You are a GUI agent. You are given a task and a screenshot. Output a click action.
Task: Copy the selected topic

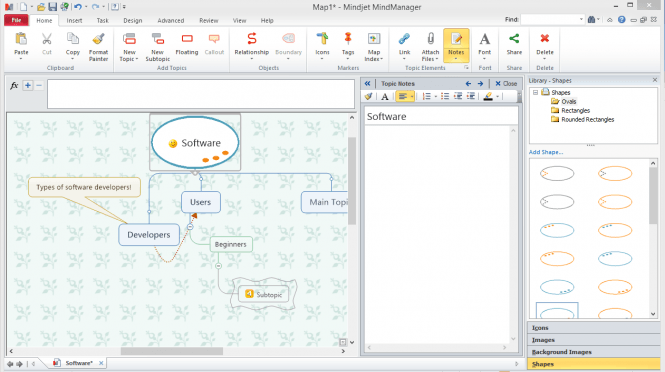point(73,46)
